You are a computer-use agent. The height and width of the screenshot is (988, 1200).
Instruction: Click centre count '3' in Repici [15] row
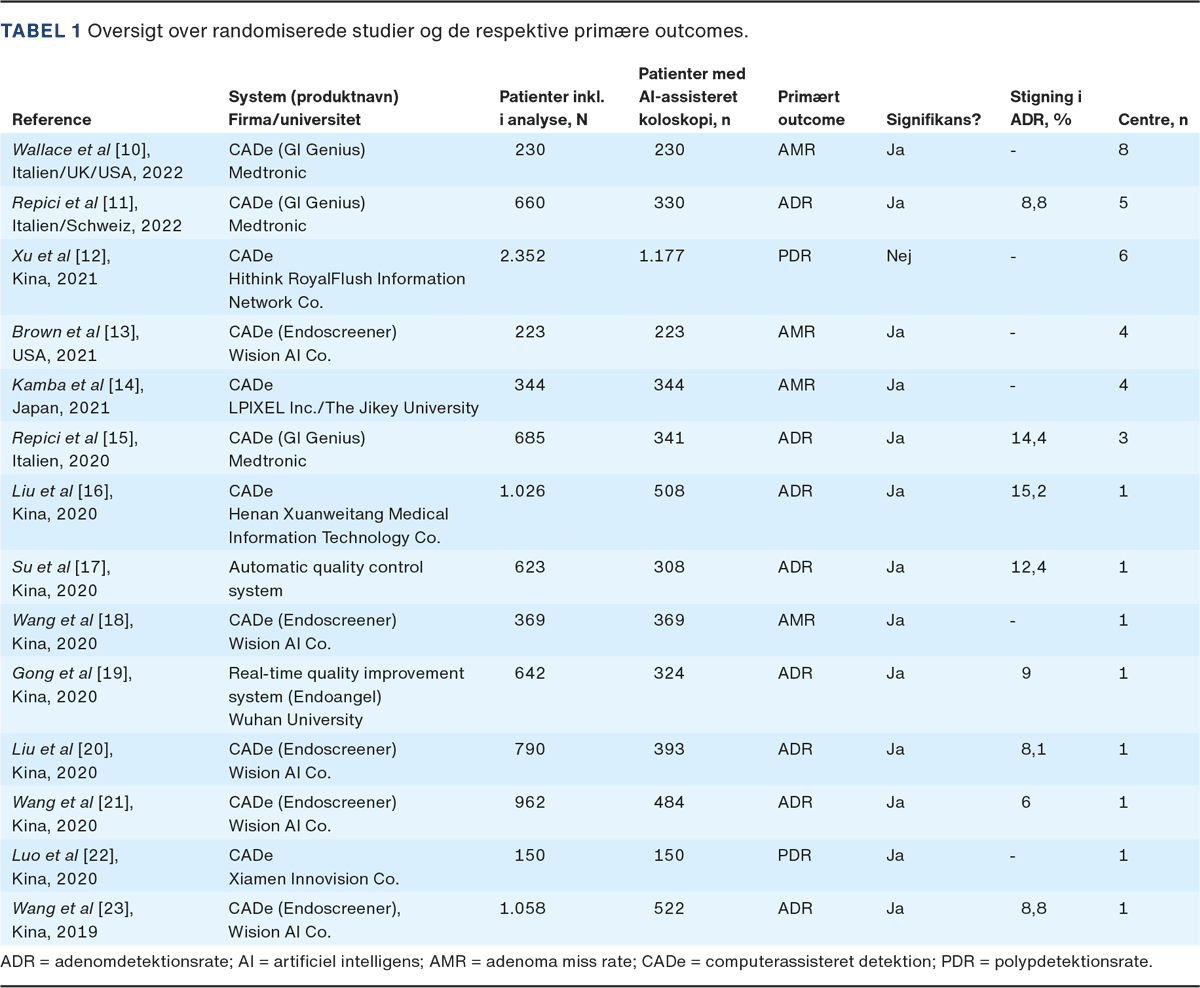tap(1124, 437)
